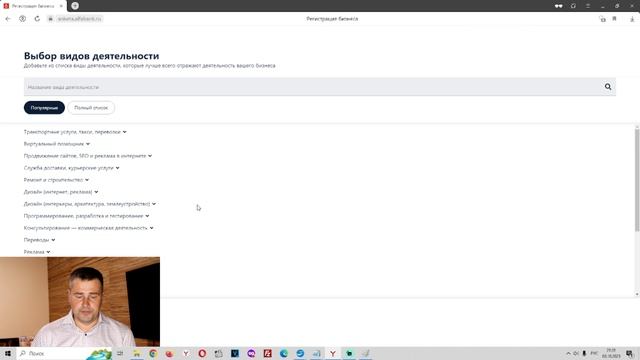This screenshot has width=640, height=360.
Task: Expand Переводы category
Action: coord(39,240)
